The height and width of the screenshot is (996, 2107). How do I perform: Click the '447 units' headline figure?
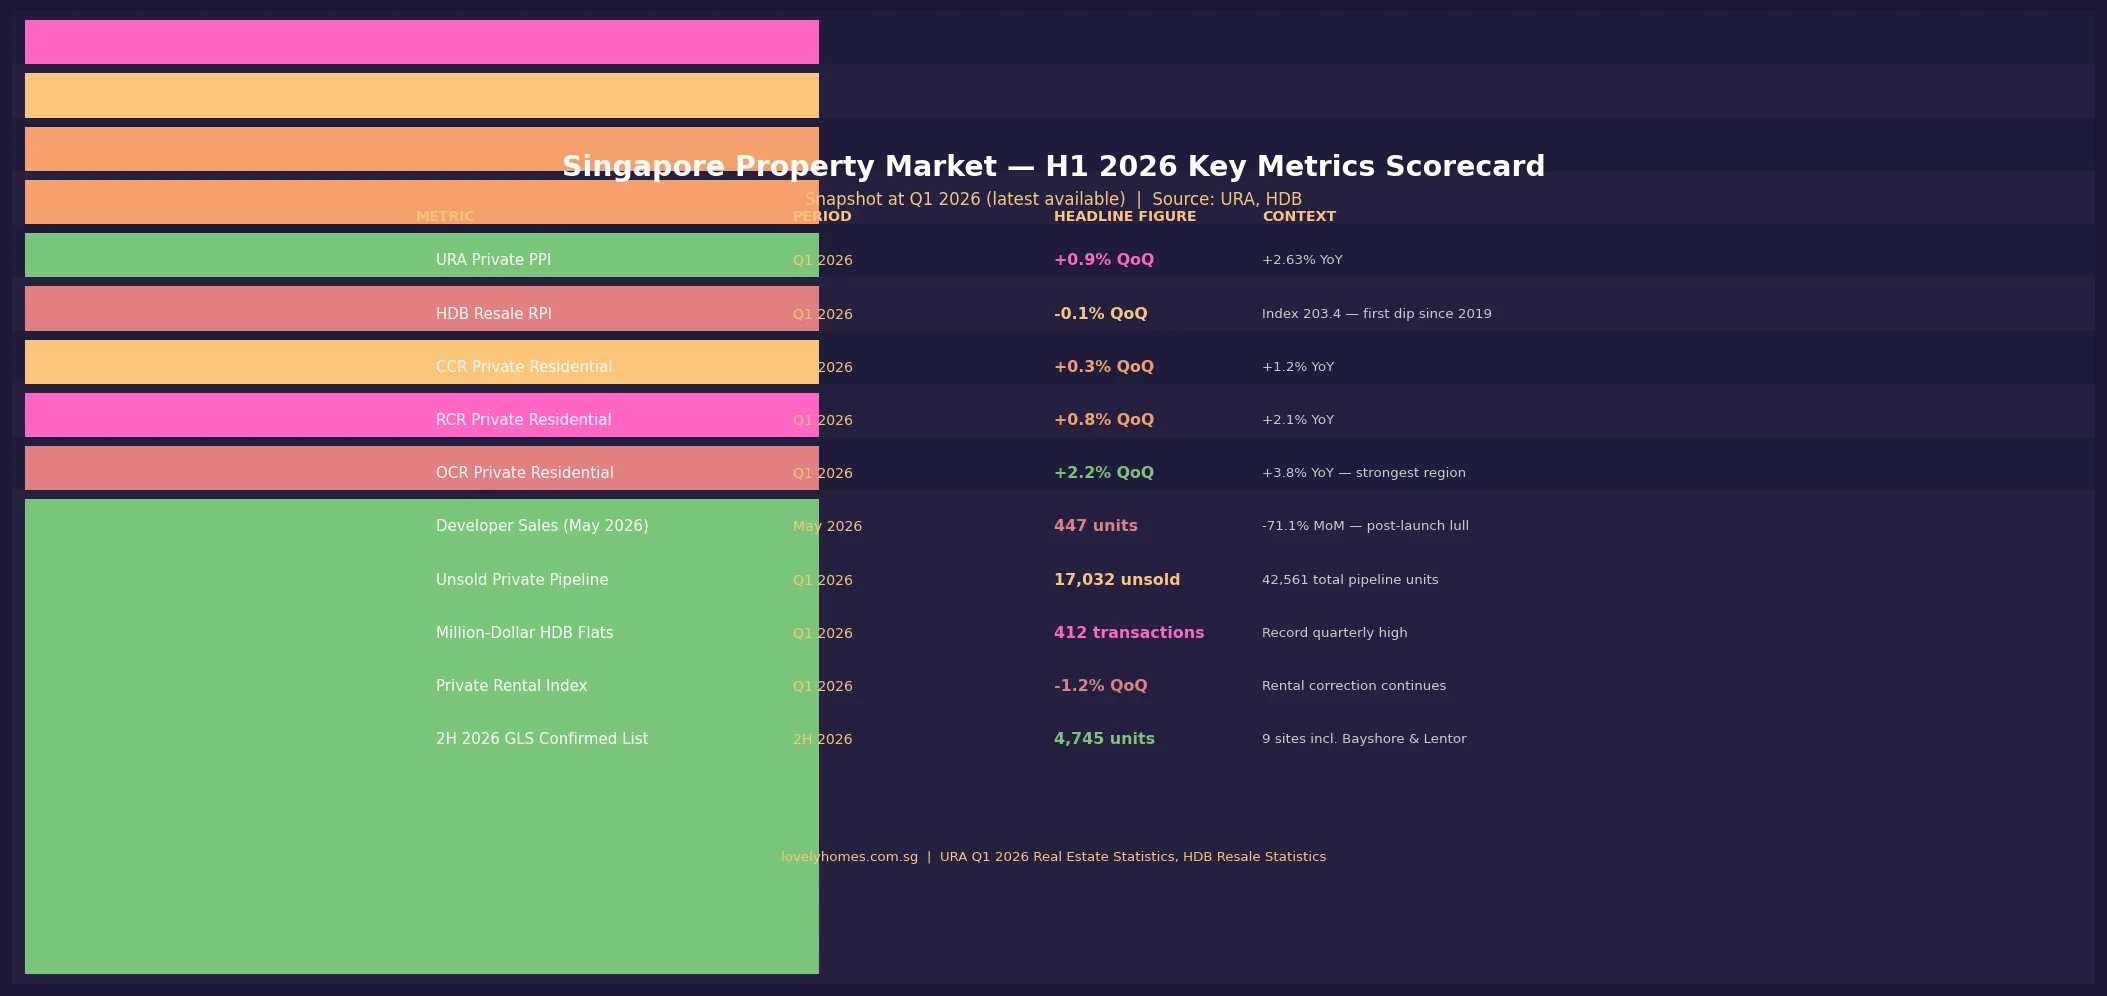pyautogui.click(x=1096, y=526)
